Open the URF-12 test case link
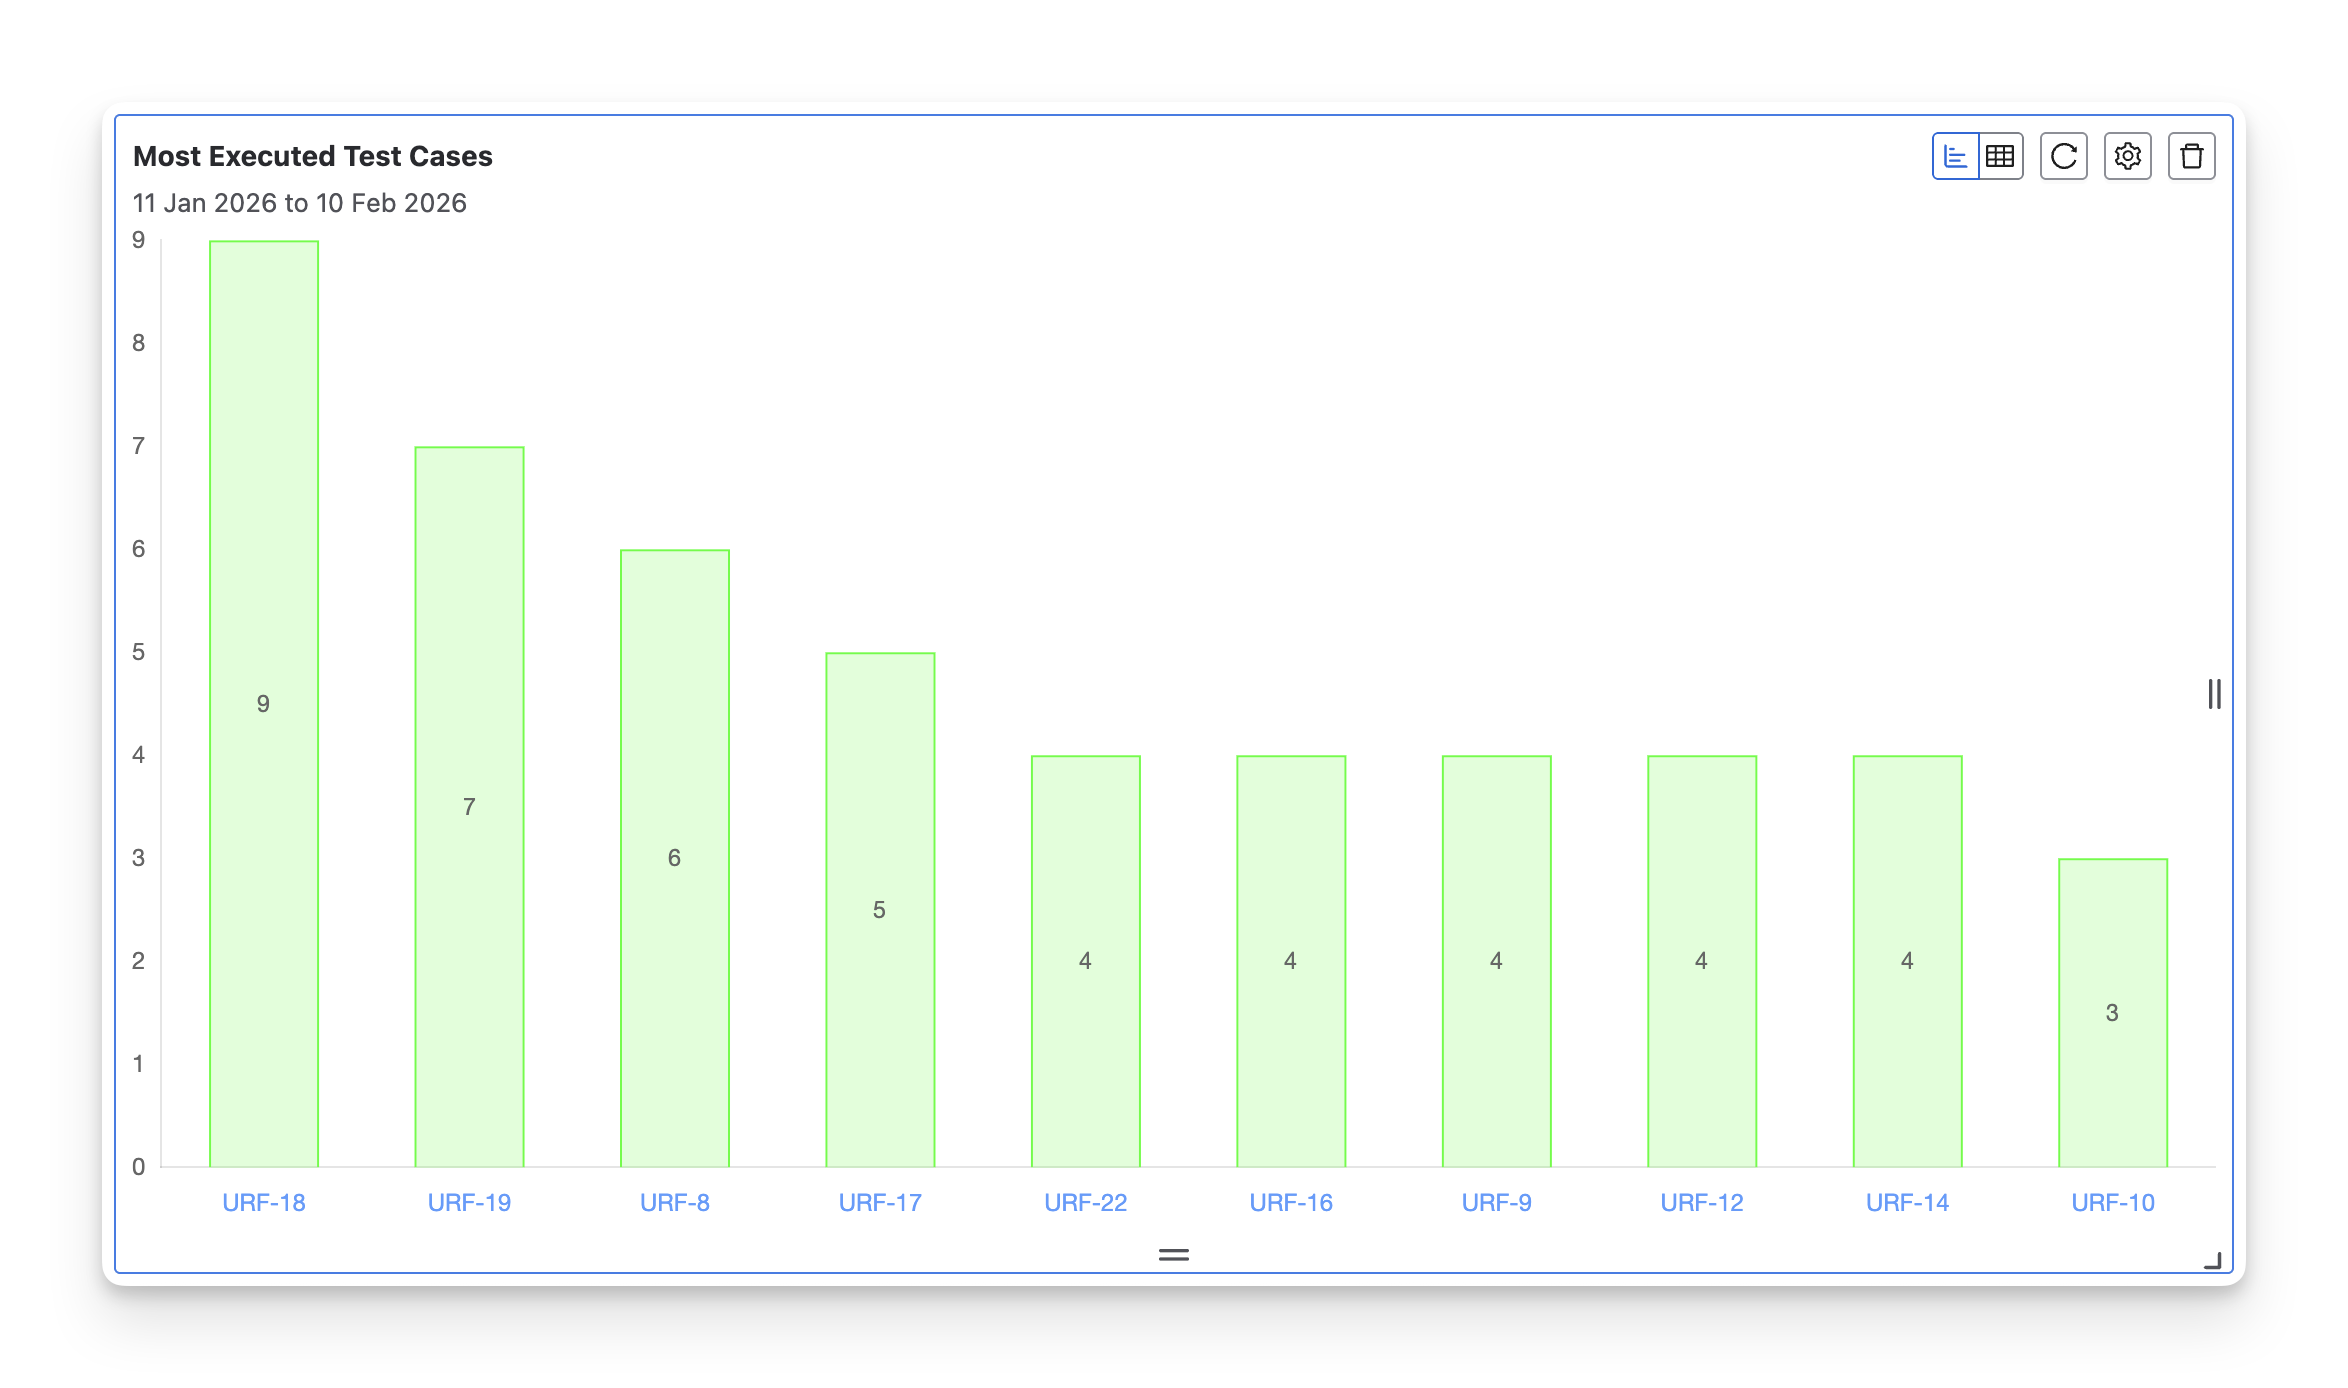 pyautogui.click(x=1702, y=1202)
